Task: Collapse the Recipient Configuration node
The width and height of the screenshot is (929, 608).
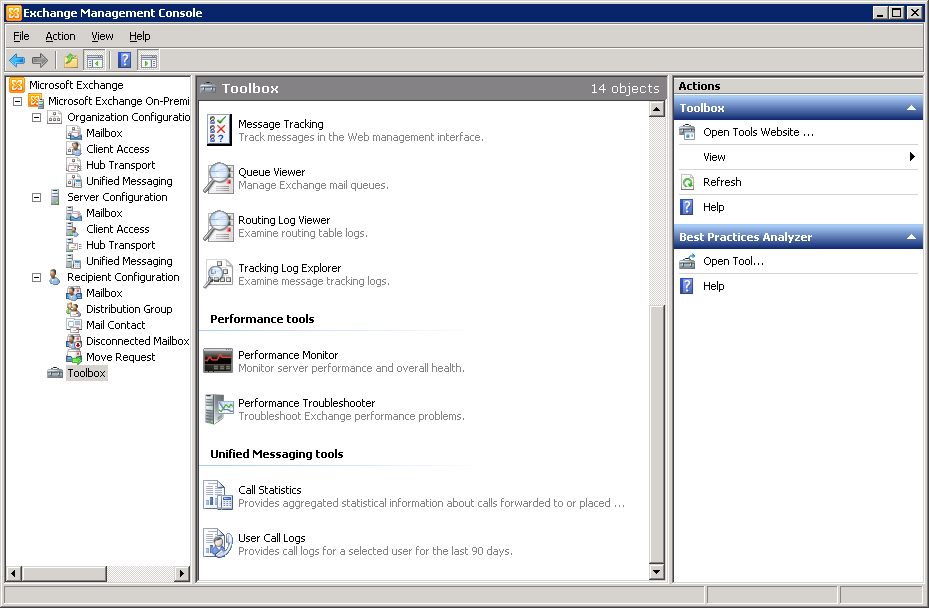Action: (x=37, y=277)
